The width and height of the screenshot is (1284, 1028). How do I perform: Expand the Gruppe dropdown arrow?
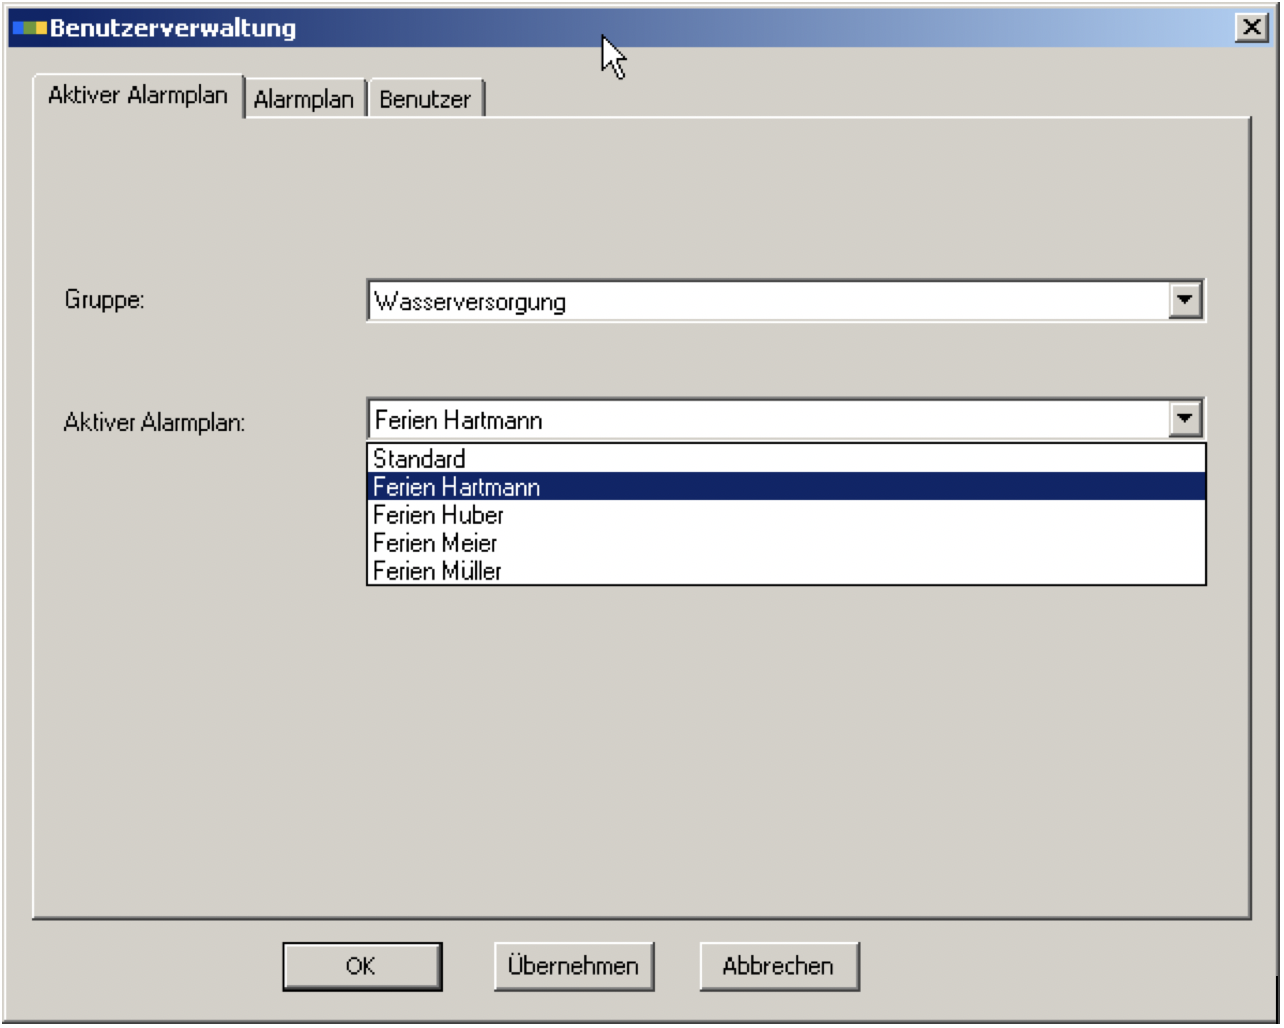click(1185, 300)
